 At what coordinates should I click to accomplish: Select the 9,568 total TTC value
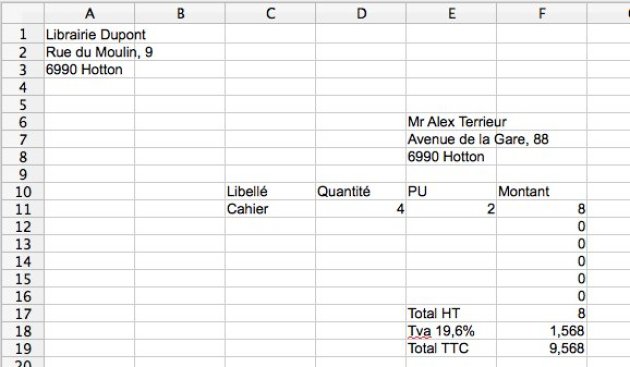pos(542,348)
